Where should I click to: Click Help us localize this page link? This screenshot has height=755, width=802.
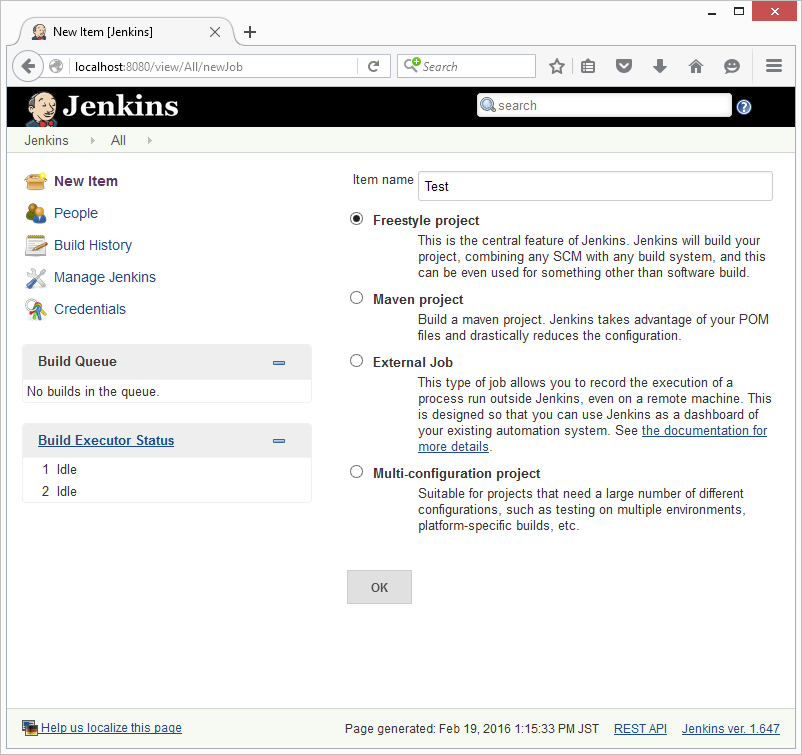click(111, 728)
